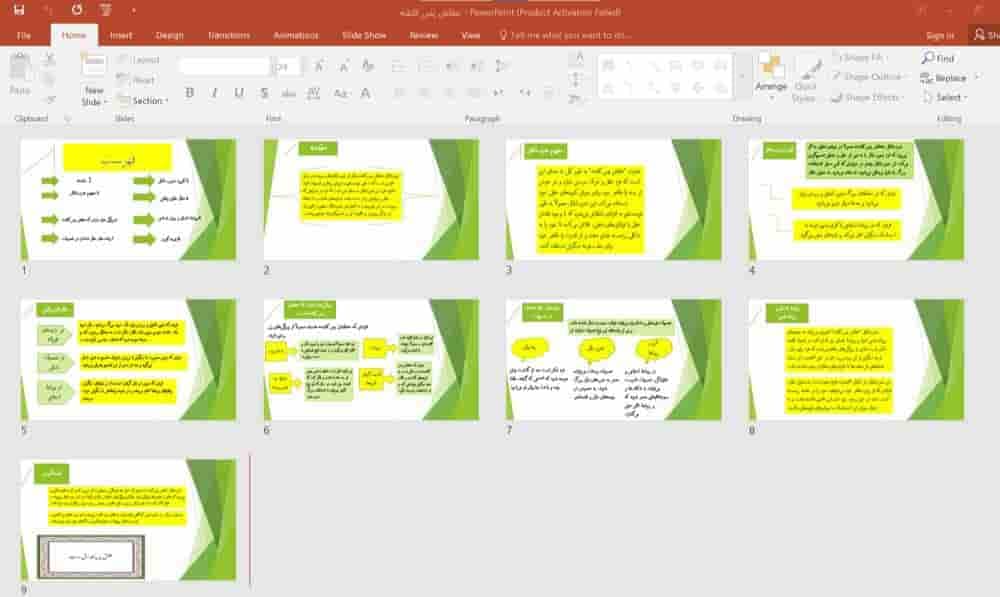Click the Tell me what you want to do box
The height and width of the screenshot is (597, 1000).
click(x=566, y=35)
